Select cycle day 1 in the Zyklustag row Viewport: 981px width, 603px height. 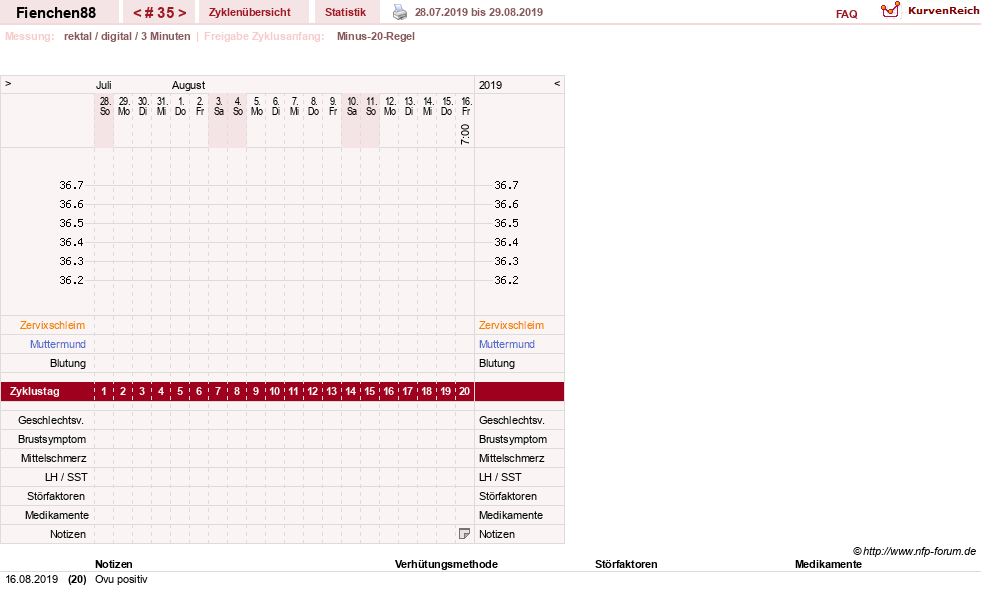coord(104,392)
